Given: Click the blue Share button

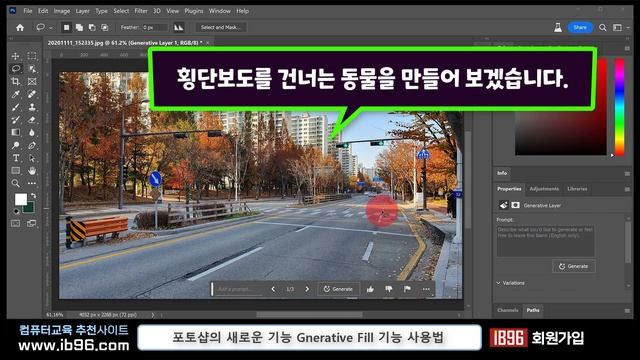Looking at the screenshot, I should tap(580, 27).
